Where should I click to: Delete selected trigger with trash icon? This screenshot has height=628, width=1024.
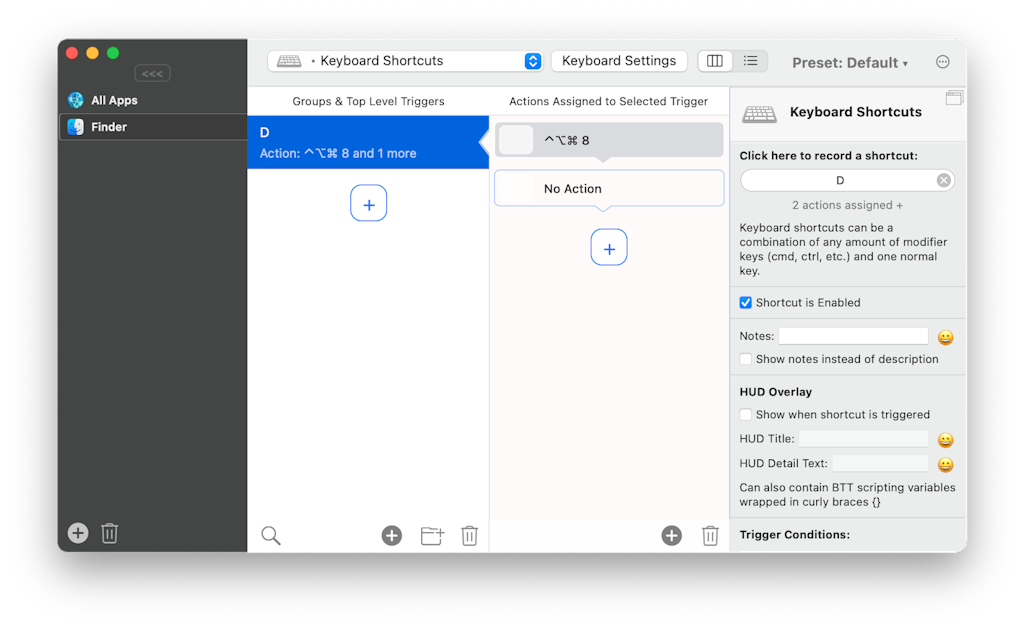coord(470,535)
